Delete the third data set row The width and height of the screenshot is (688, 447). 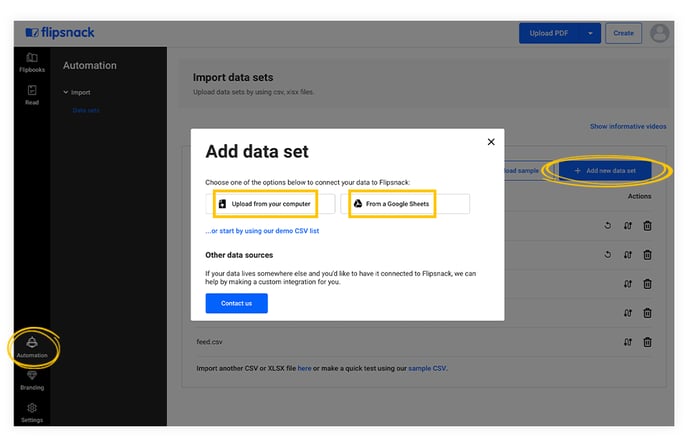tap(647, 284)
